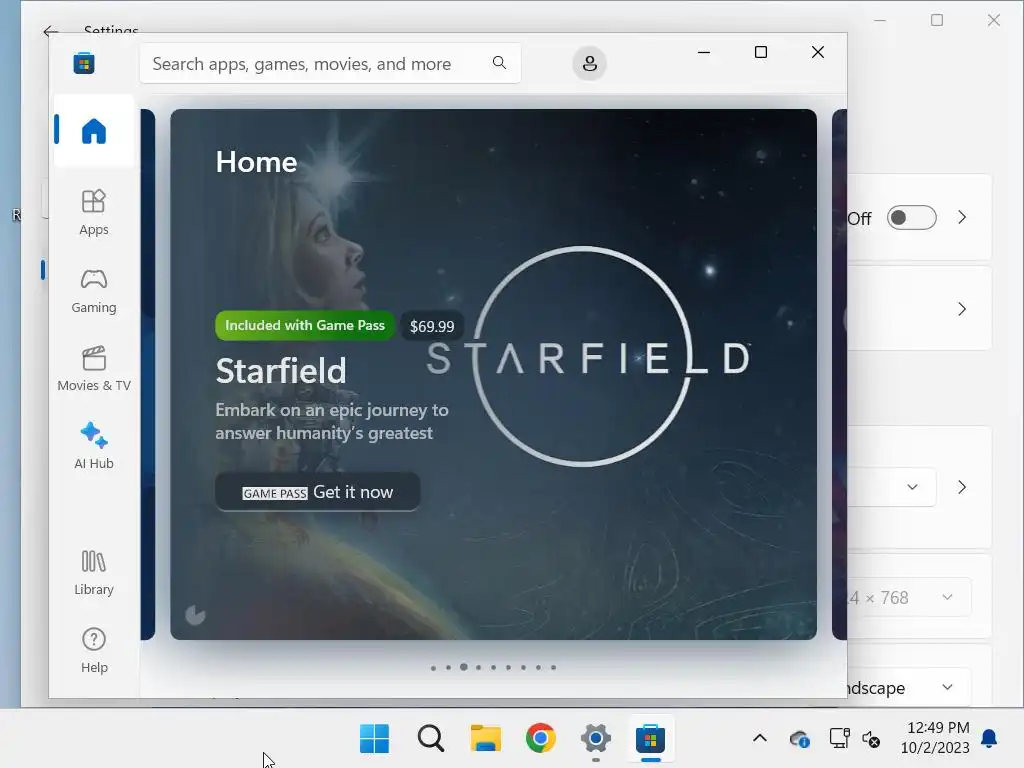Click the search magnifier icon in Store
The image size is (1024, 768).
tap(499, 63)
